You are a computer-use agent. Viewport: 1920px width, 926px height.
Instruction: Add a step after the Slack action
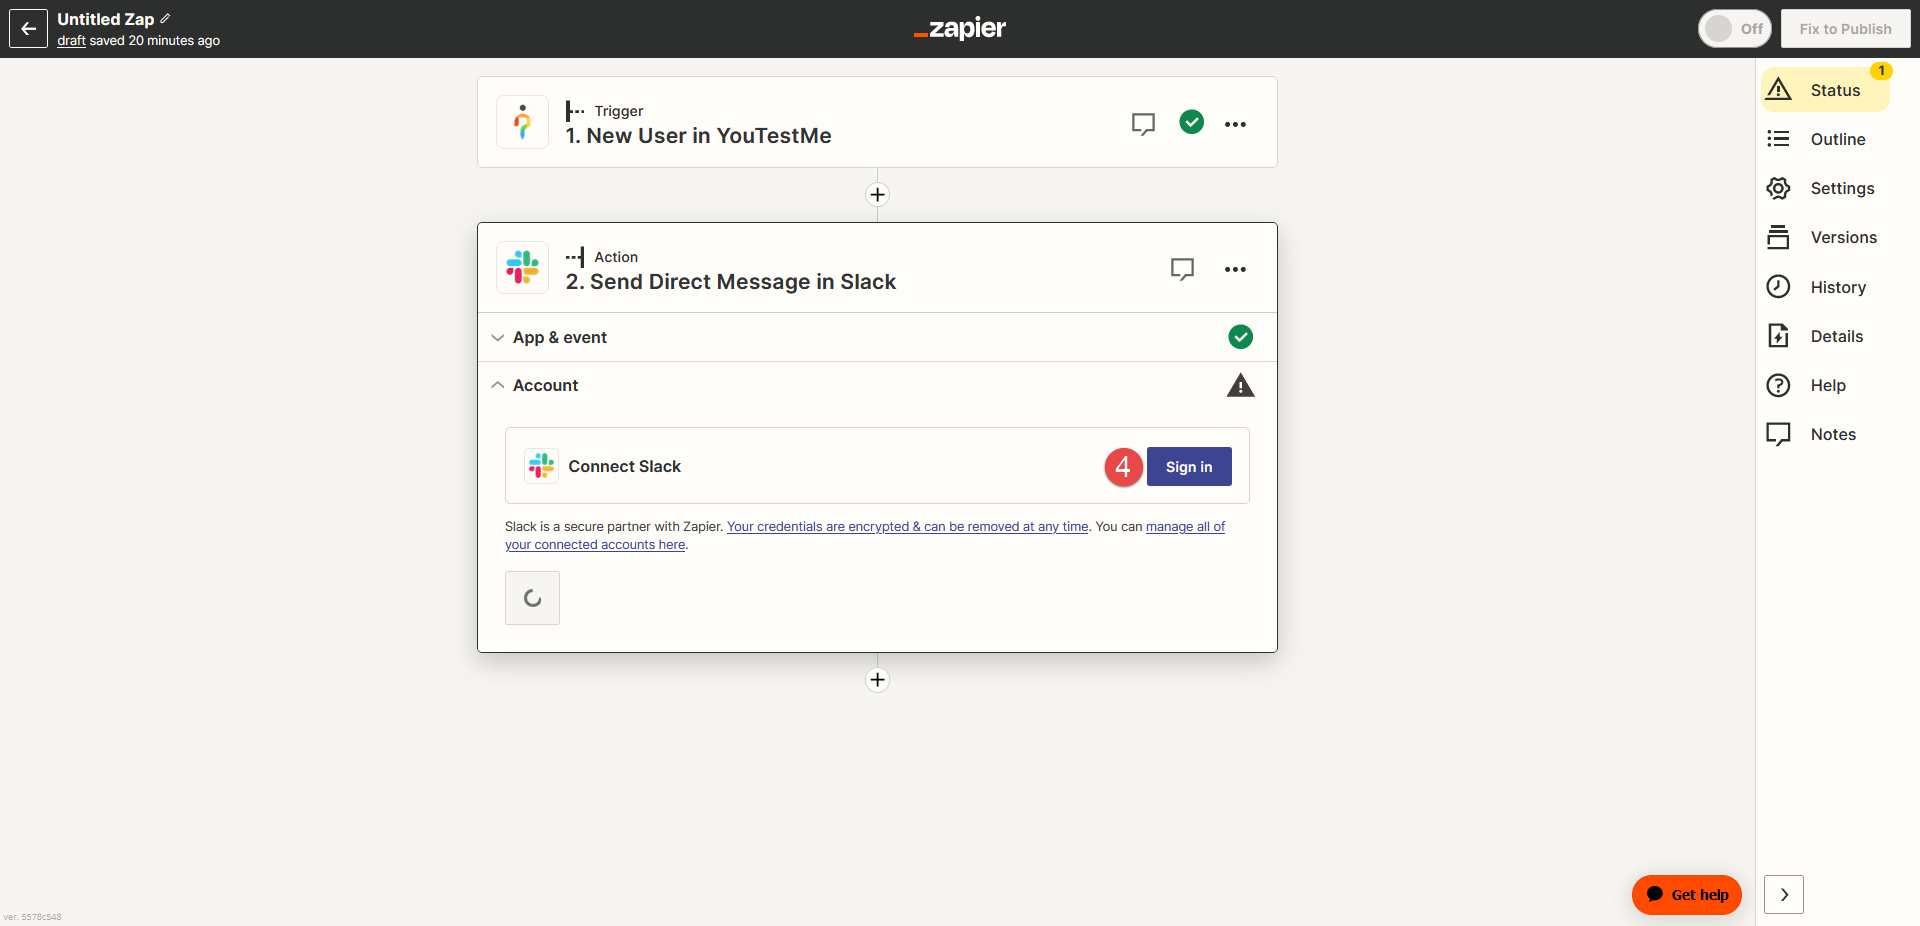point(877,680)
